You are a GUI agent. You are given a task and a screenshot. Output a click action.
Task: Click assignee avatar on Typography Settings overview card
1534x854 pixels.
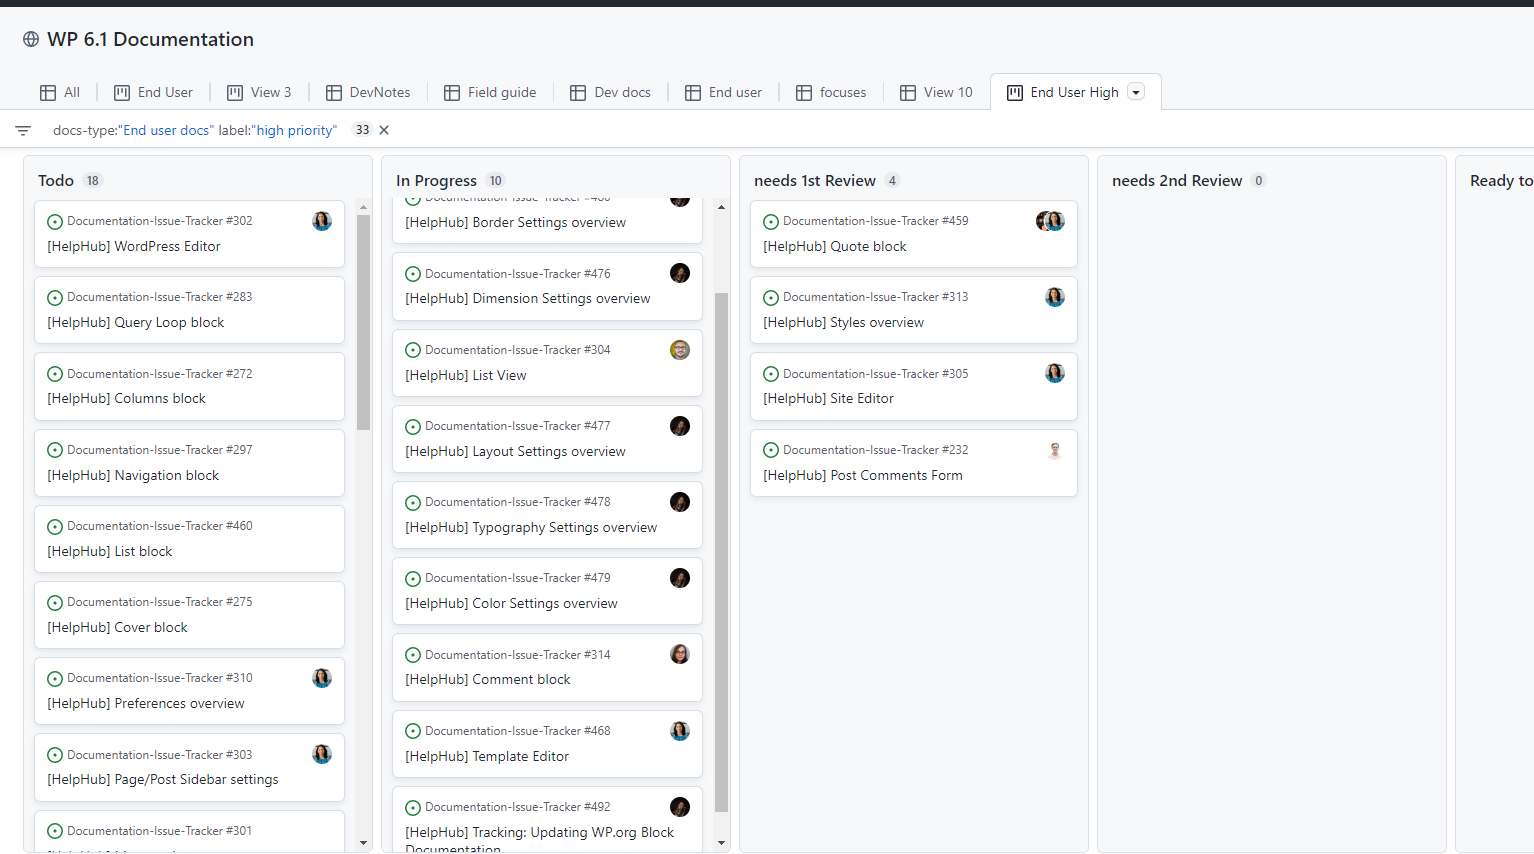point(680,502)
